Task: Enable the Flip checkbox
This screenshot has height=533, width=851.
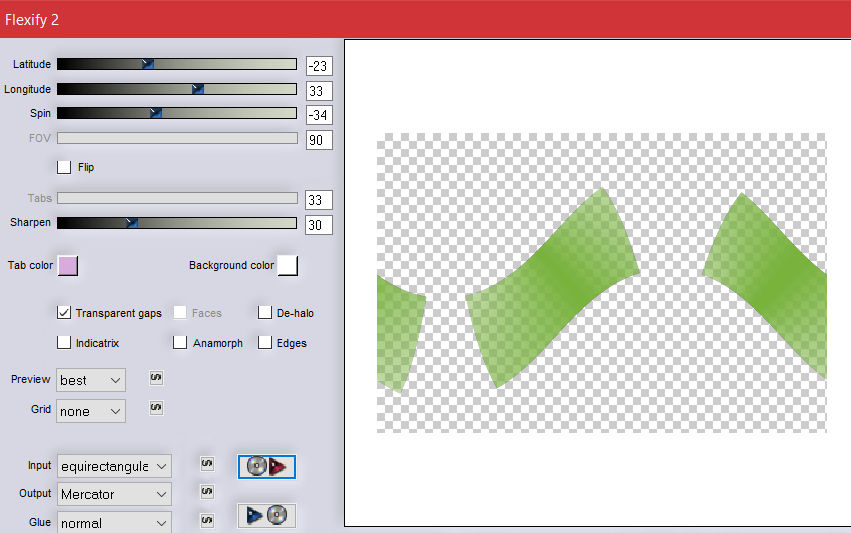Action: click(64, 167)
